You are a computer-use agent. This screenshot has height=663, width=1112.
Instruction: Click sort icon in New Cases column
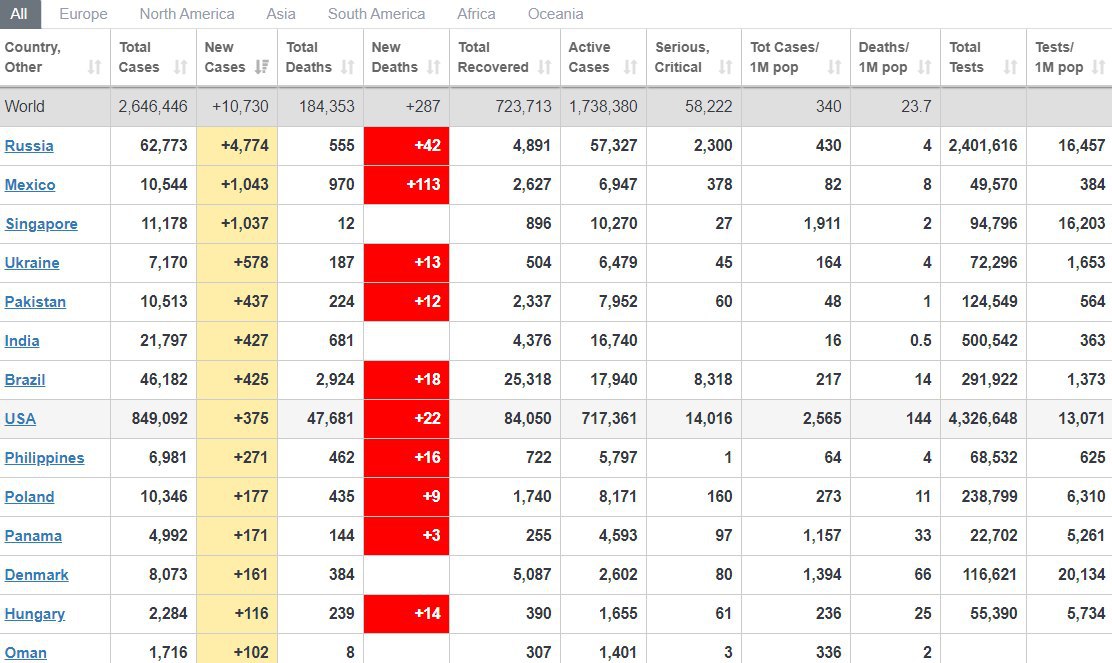(261, 67)
